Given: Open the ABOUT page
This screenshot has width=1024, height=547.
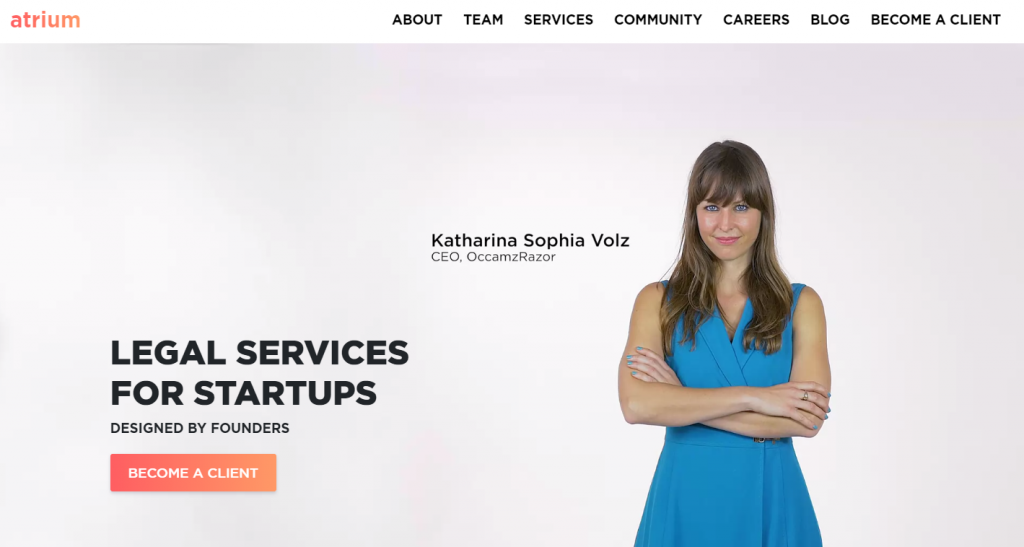Looking at the screenshot, I should (x=417, y=20).
